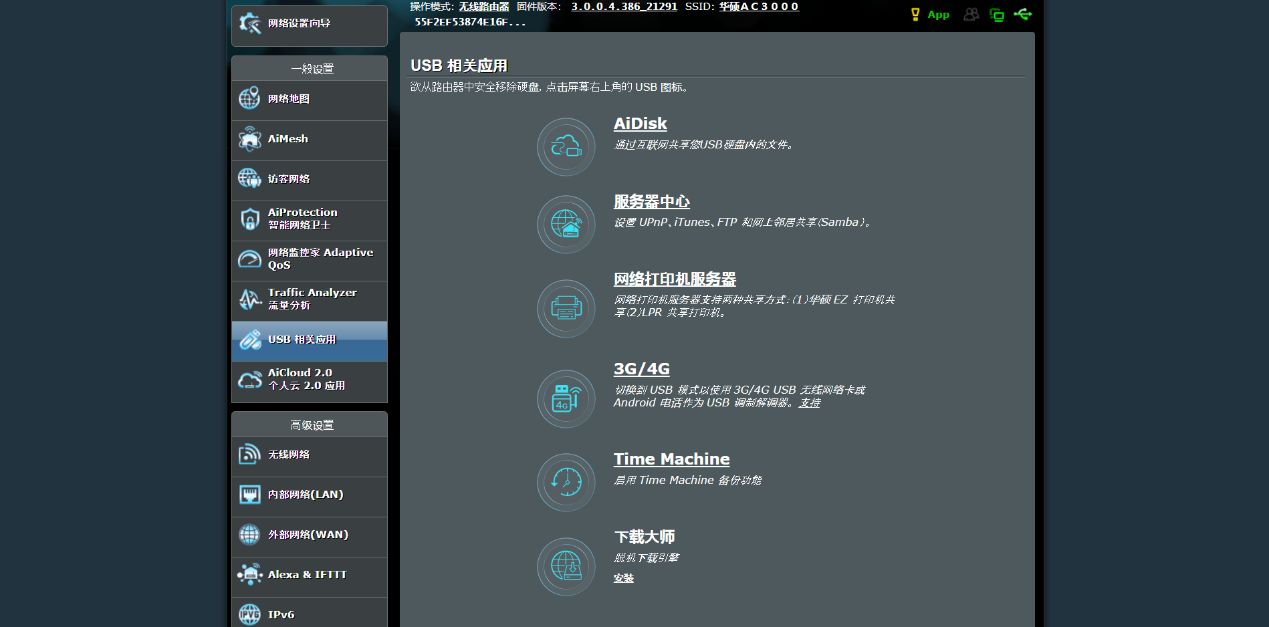The image size is (1269, 627).
Task: Click the 网络地图 globe icon
Action: click(x=250, y=99)
